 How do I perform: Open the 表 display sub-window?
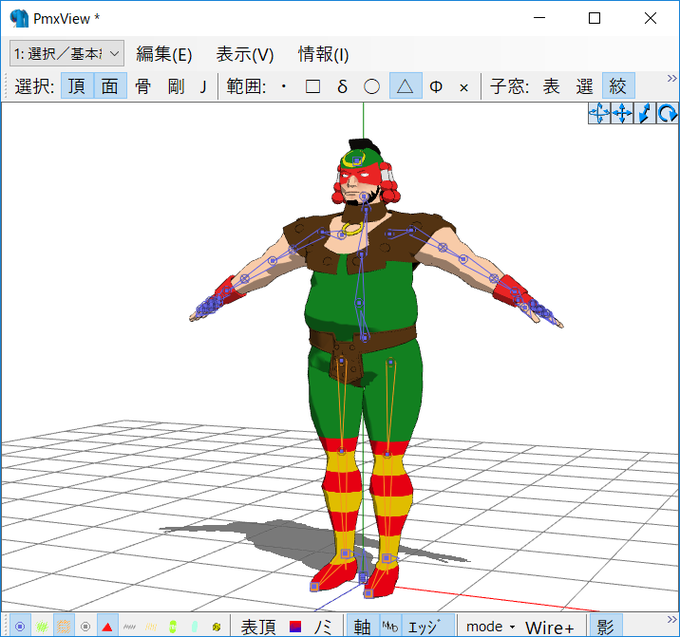click(551, 86)
